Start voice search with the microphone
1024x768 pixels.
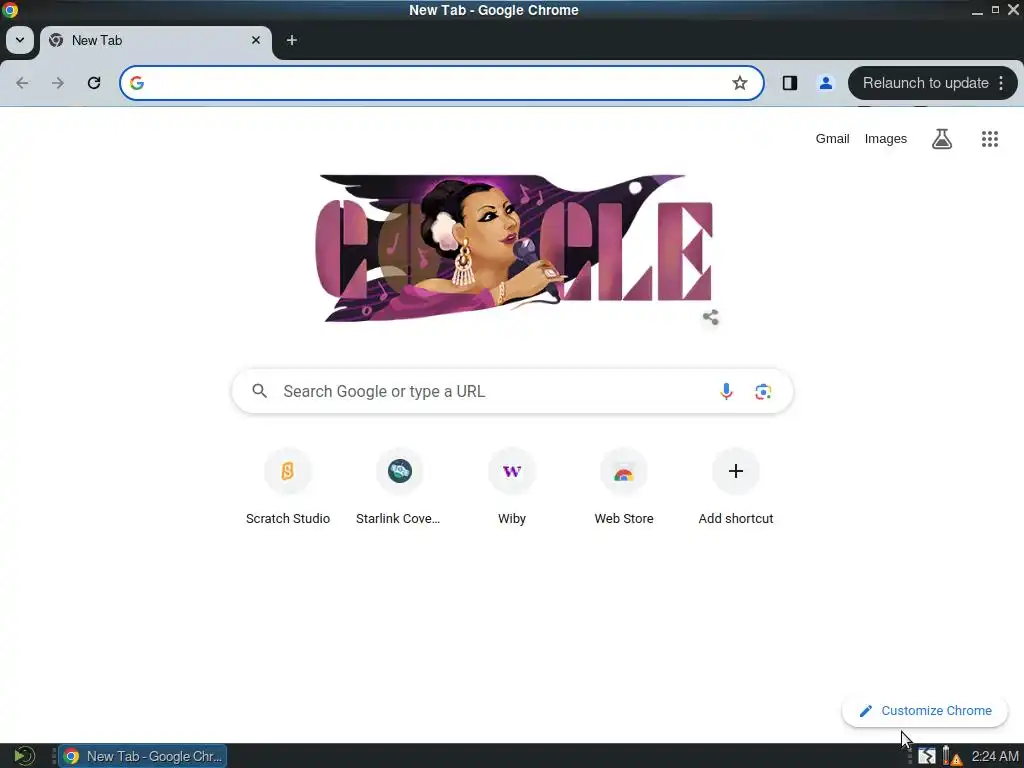click(726, 391)
